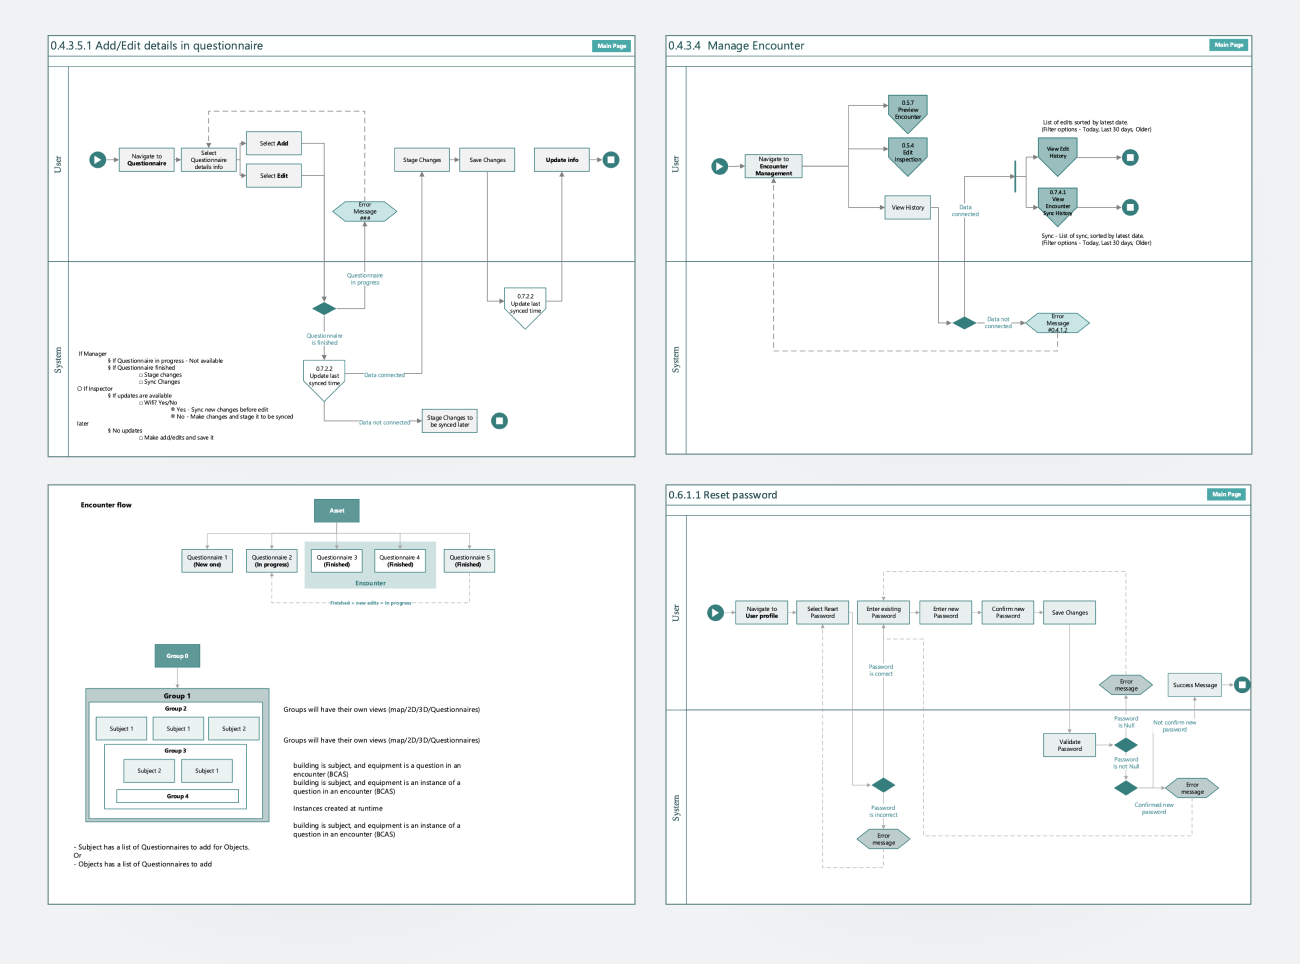Select Questionnaire 2 (In progress) box
Image resolution: width=1300 pixels, height=964 pixels.
pos(272,561)
